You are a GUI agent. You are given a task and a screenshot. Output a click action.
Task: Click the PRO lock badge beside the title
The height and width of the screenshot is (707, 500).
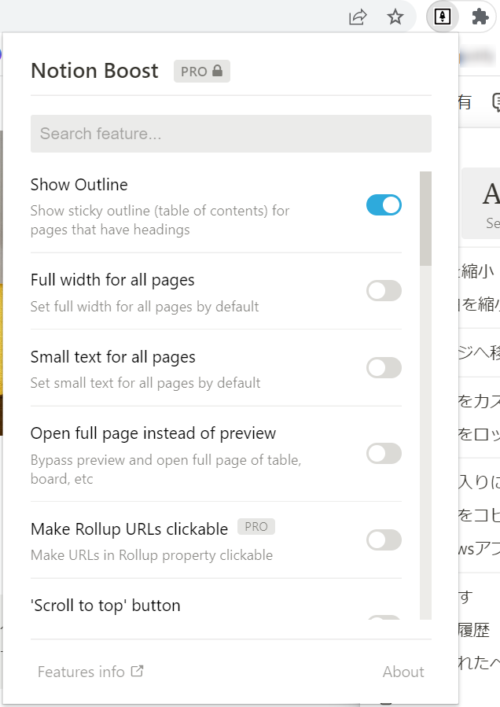coord(202,71)
